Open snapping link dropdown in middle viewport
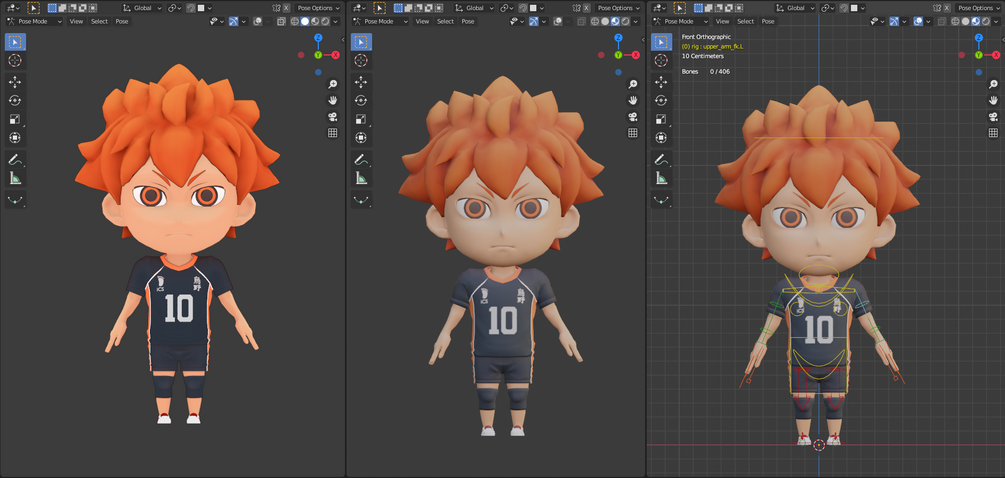This screenshot has height=478, width=1005. pos(508,8)
